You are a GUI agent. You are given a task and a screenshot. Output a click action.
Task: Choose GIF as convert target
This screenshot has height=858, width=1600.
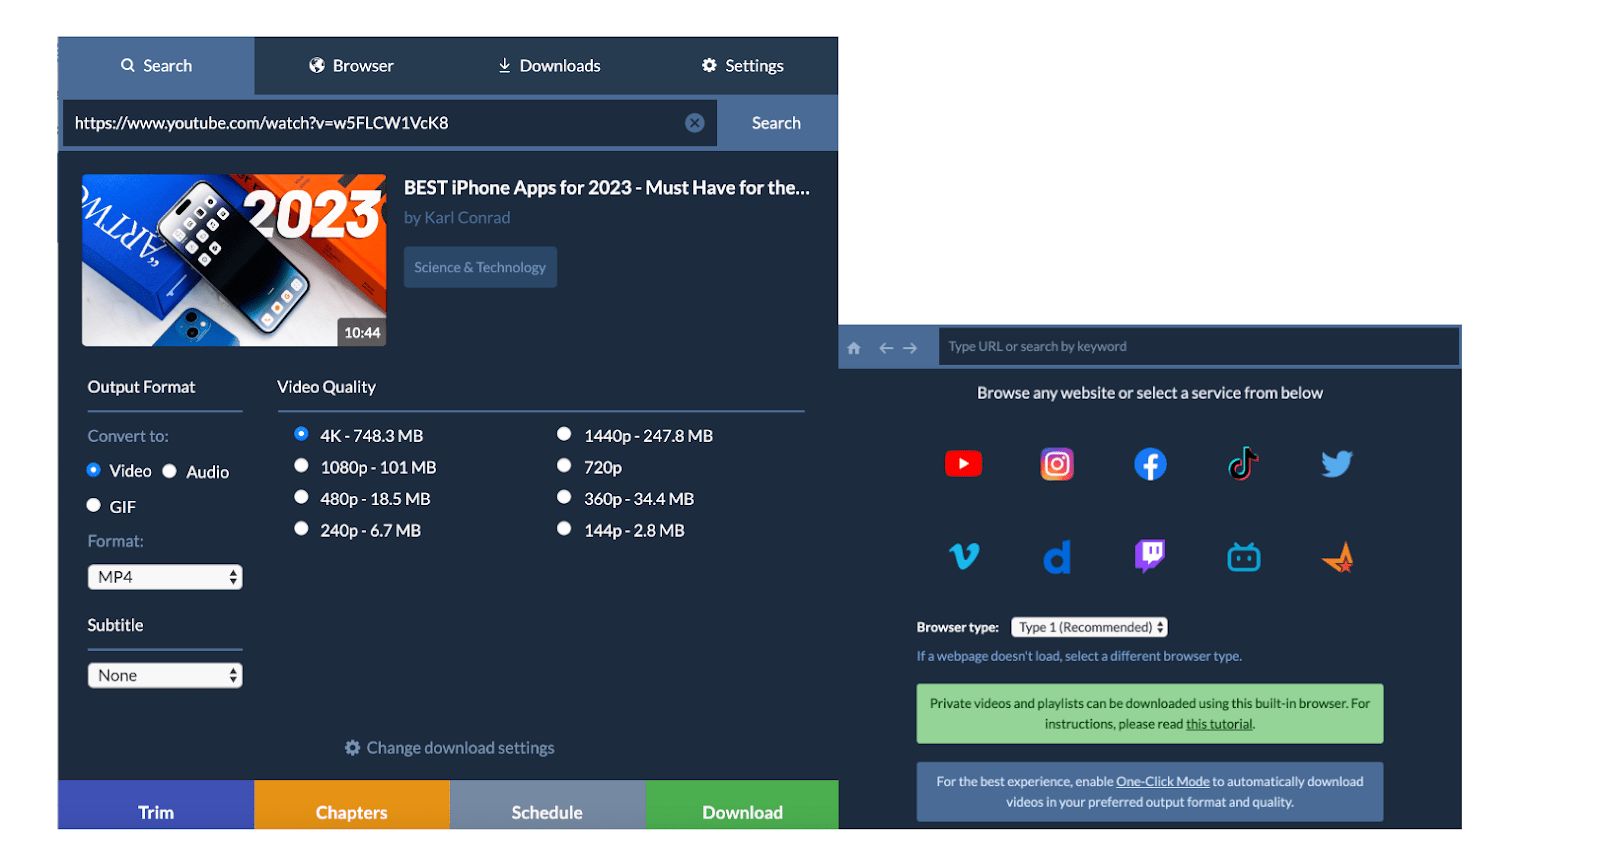(94, 505)
